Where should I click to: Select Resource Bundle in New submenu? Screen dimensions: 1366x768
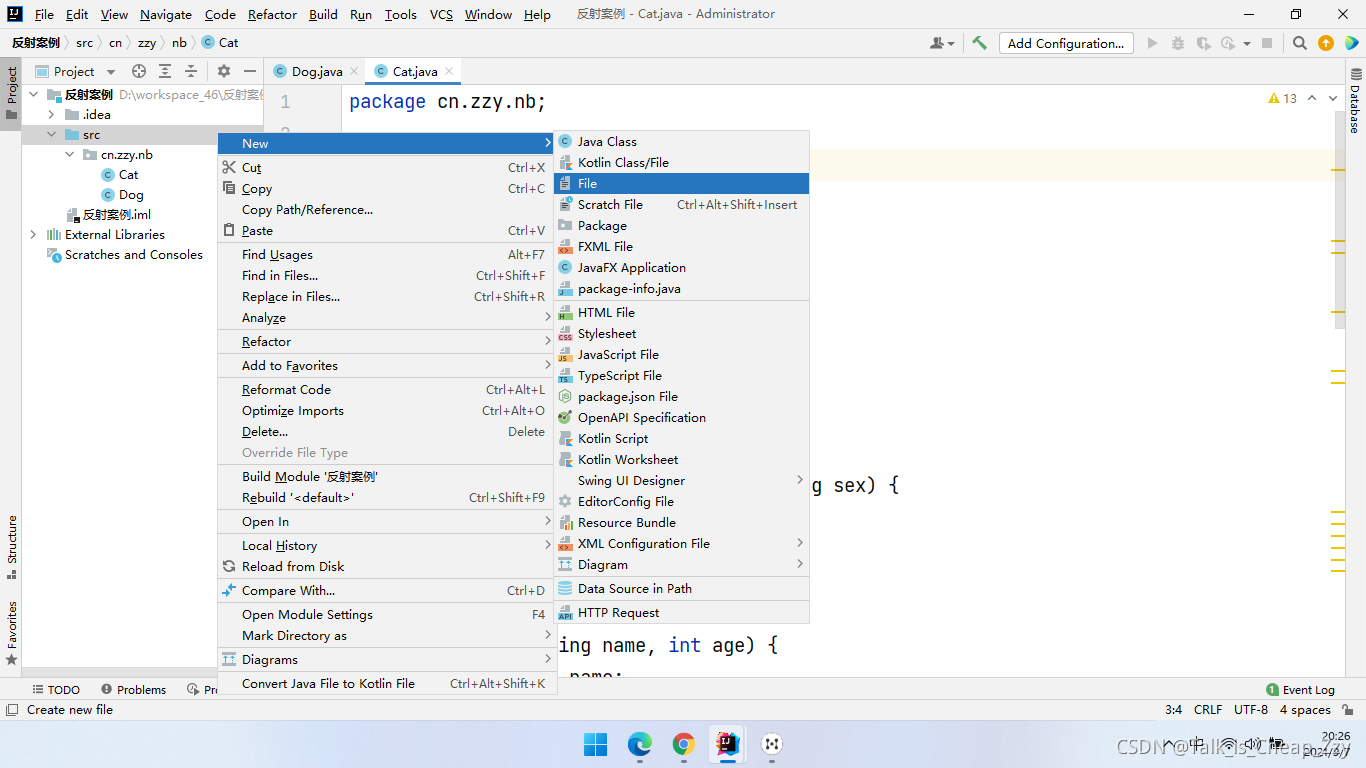pos(681,522)
